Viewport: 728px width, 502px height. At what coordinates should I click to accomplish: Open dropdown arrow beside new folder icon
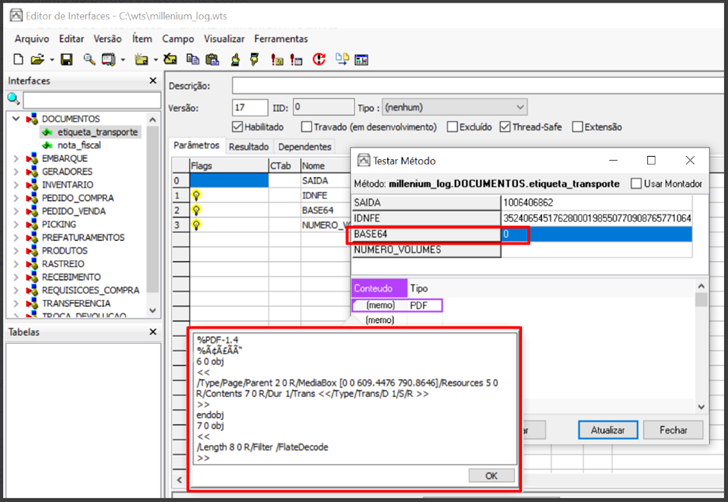[x=155, y=60]
